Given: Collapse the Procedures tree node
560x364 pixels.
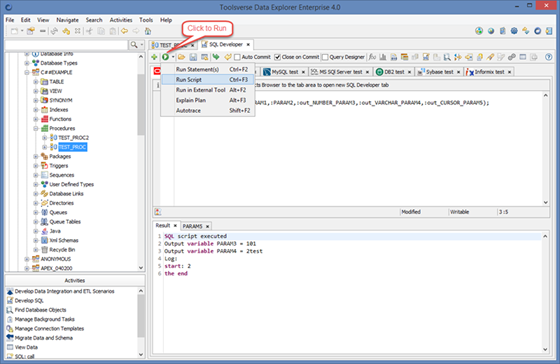Looking at the screenshot, I should [x=36, y=128].
